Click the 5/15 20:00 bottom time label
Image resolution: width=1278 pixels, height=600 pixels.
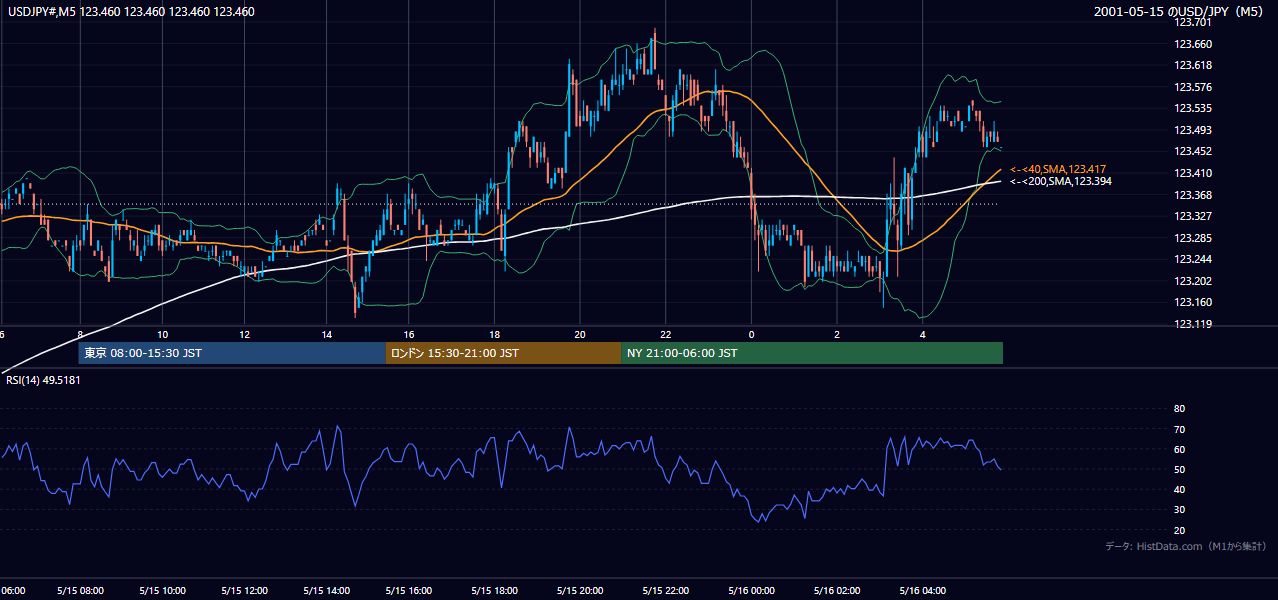[x=579, y=591]
